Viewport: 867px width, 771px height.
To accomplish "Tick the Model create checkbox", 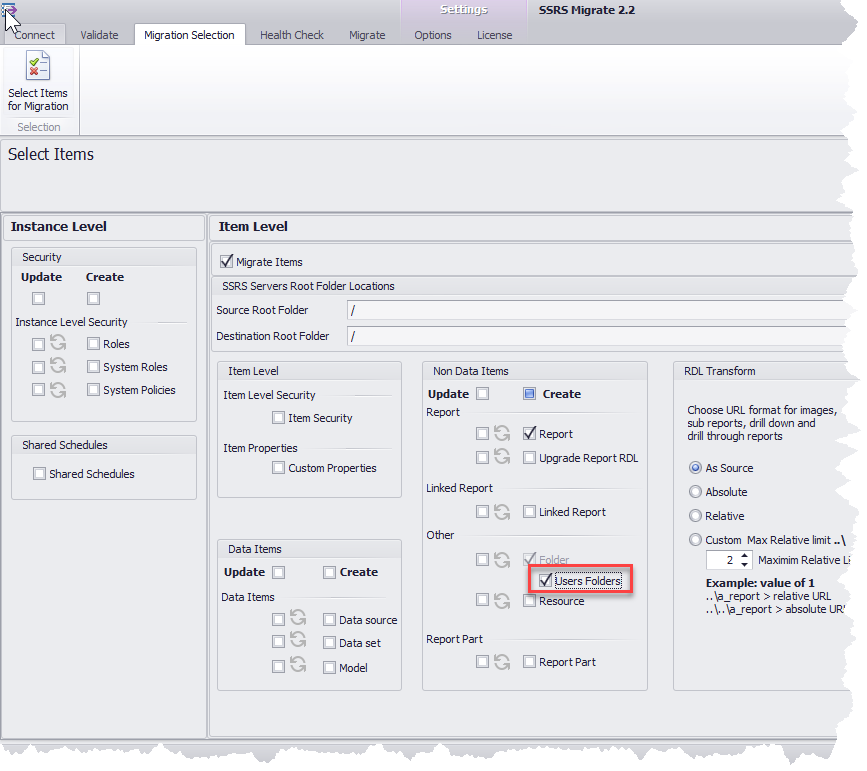I will pos(330,668).
